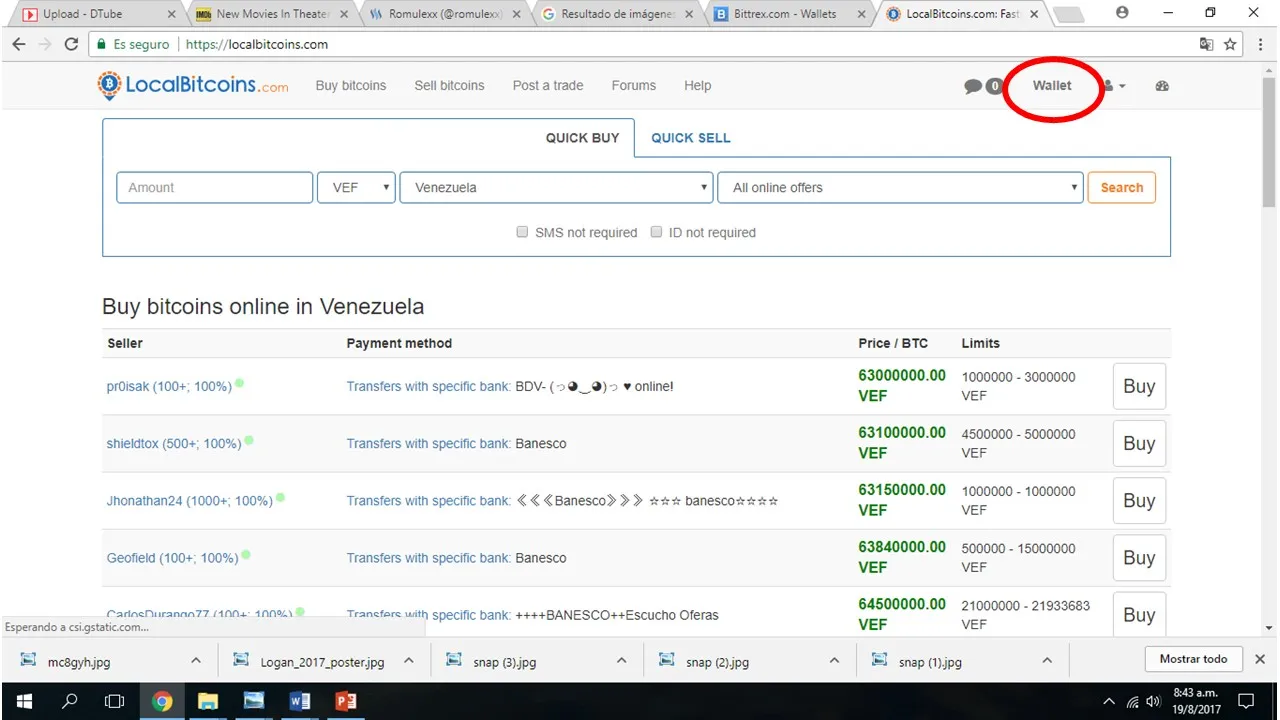
Task: Click the Amount input field
Action: [215, 187]
